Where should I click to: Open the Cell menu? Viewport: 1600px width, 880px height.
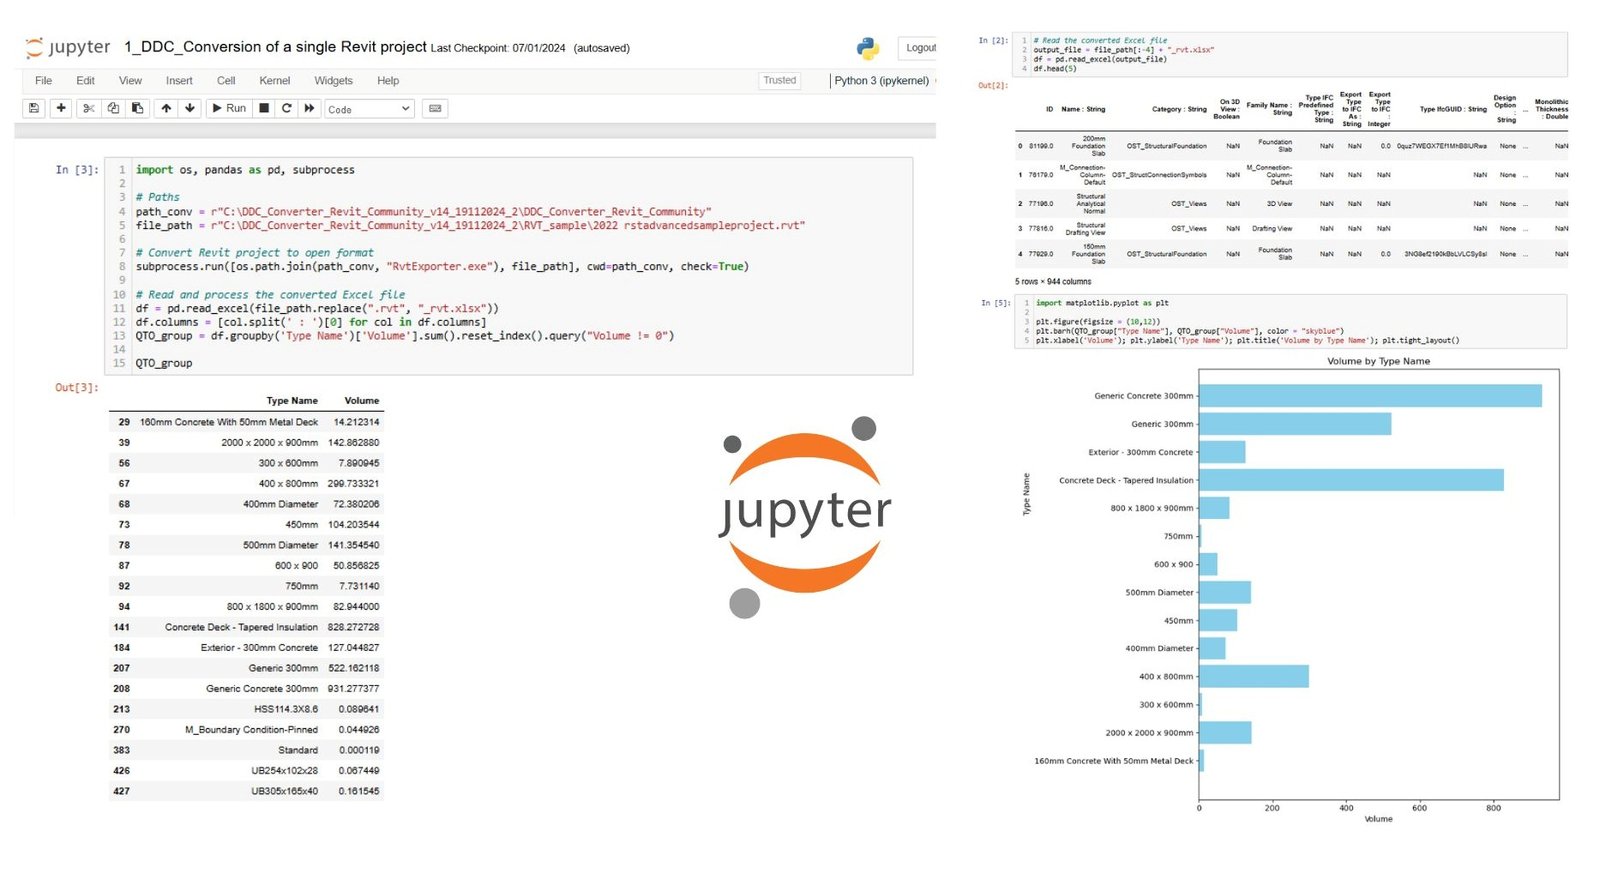[x=226, y=81]
